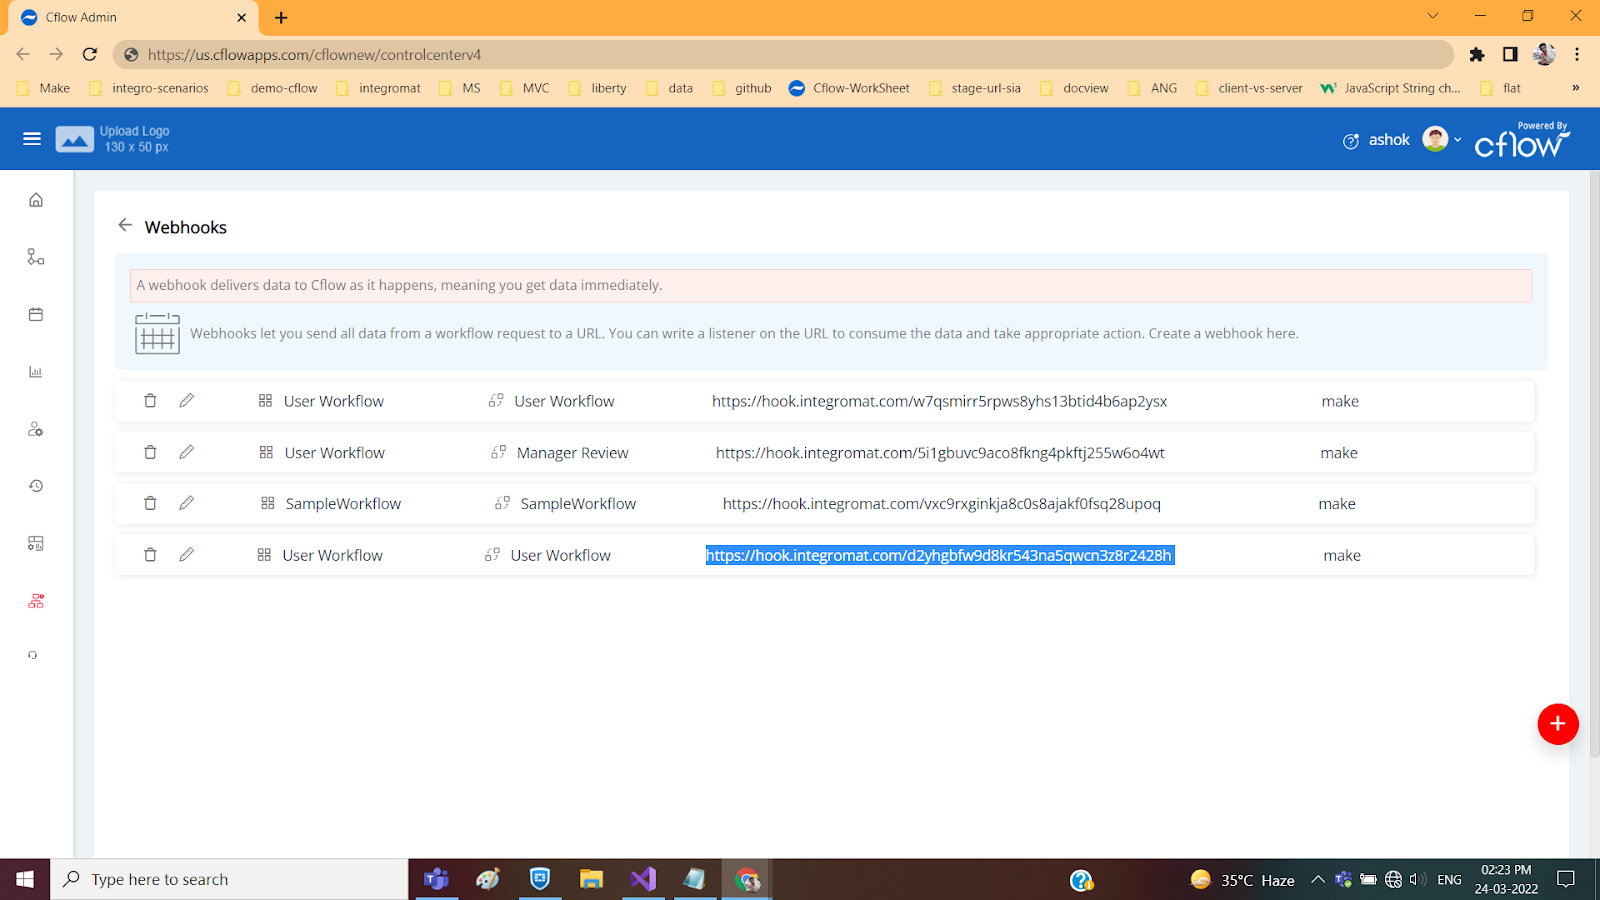The width and height of the screenshot is (1600, 900).
Task: Go back with the browser back arrow
Action: 23,55
